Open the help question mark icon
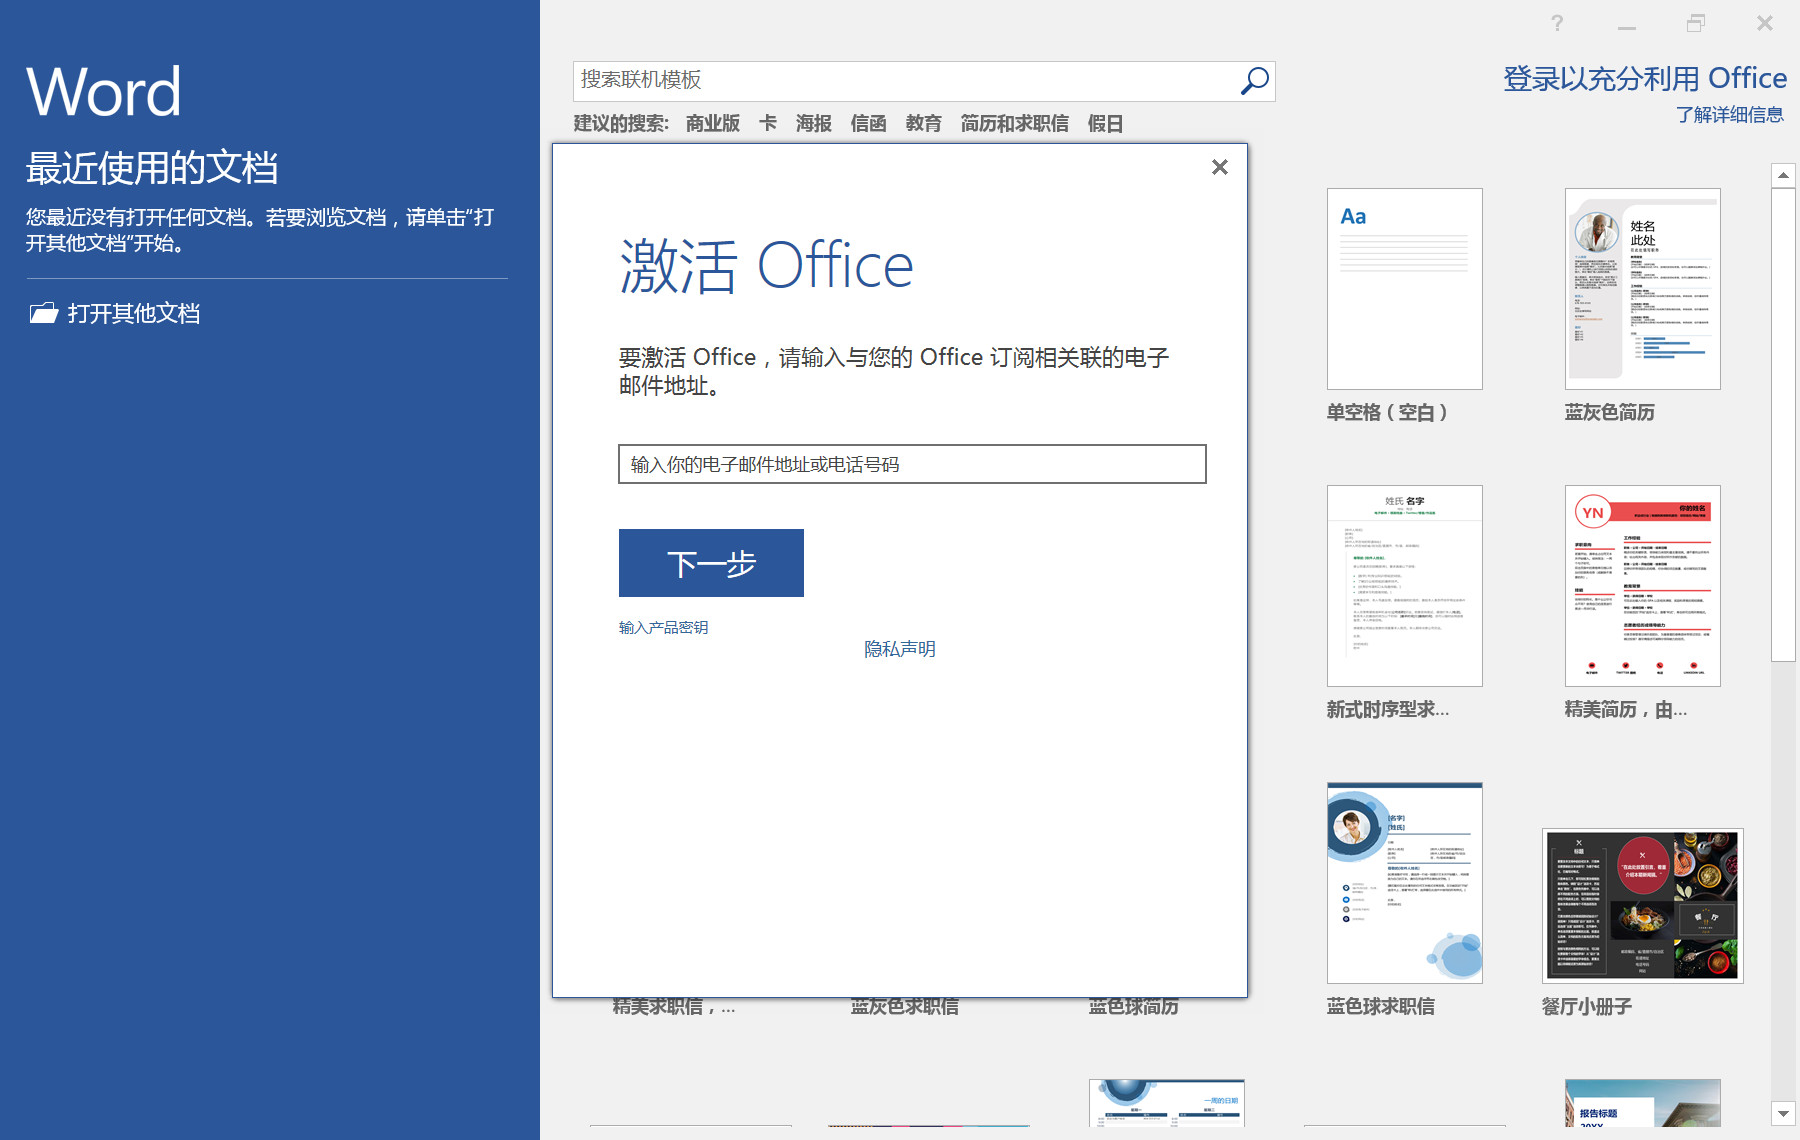 tap(1557, 23)
